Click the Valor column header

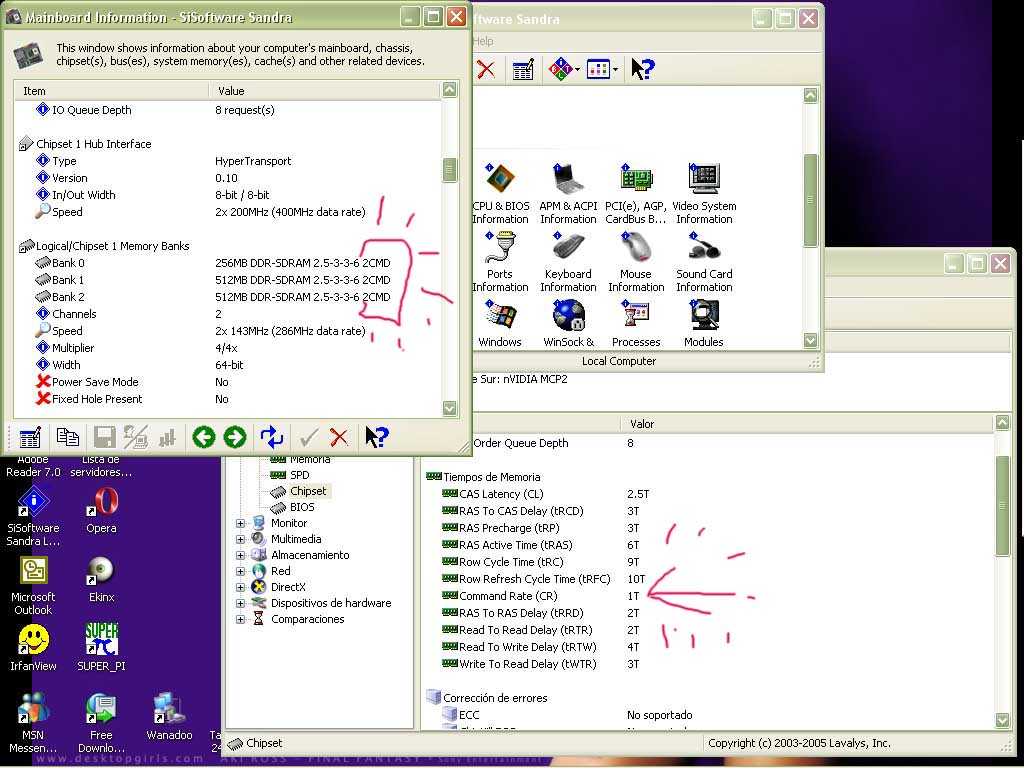642,424
